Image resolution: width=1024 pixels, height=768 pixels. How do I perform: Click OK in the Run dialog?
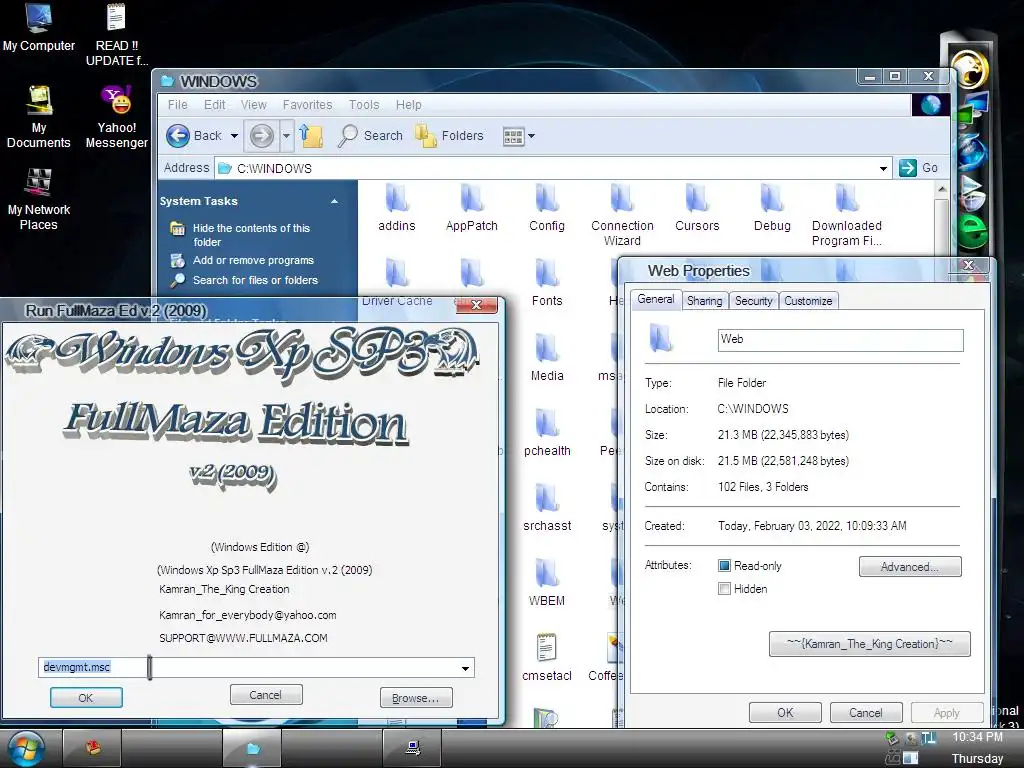[86, 697]
